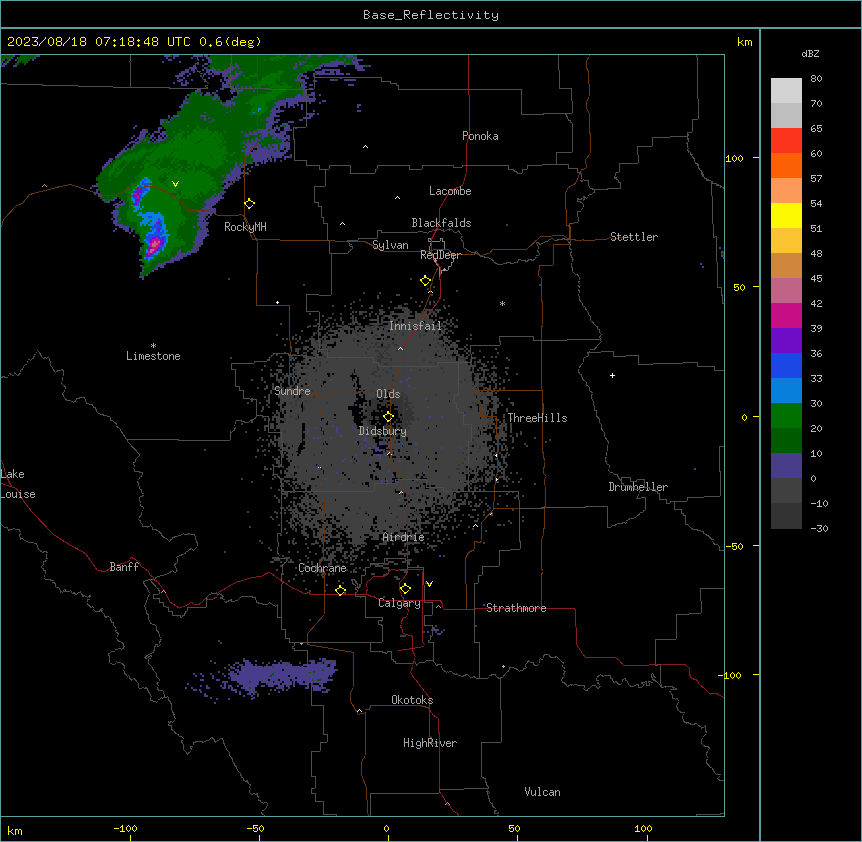Select the light gray 70-80 dBZ swatch
Screen dimensions: 862x842
tap(786, 90)
